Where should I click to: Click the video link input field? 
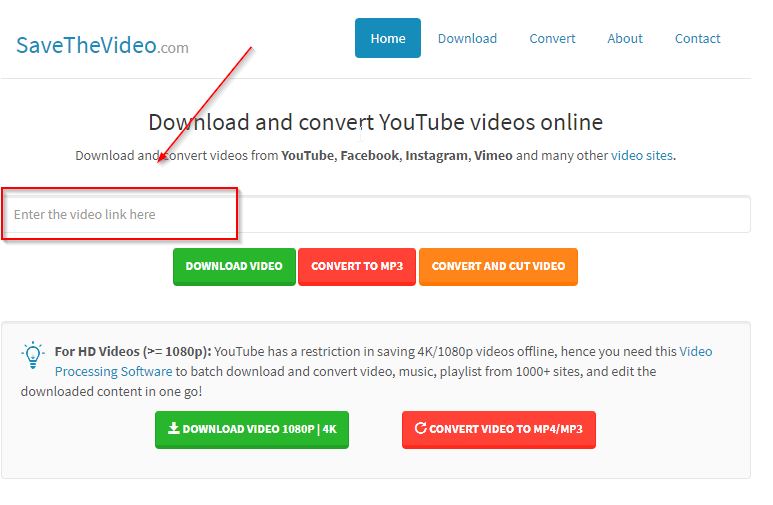pos(376,214)
